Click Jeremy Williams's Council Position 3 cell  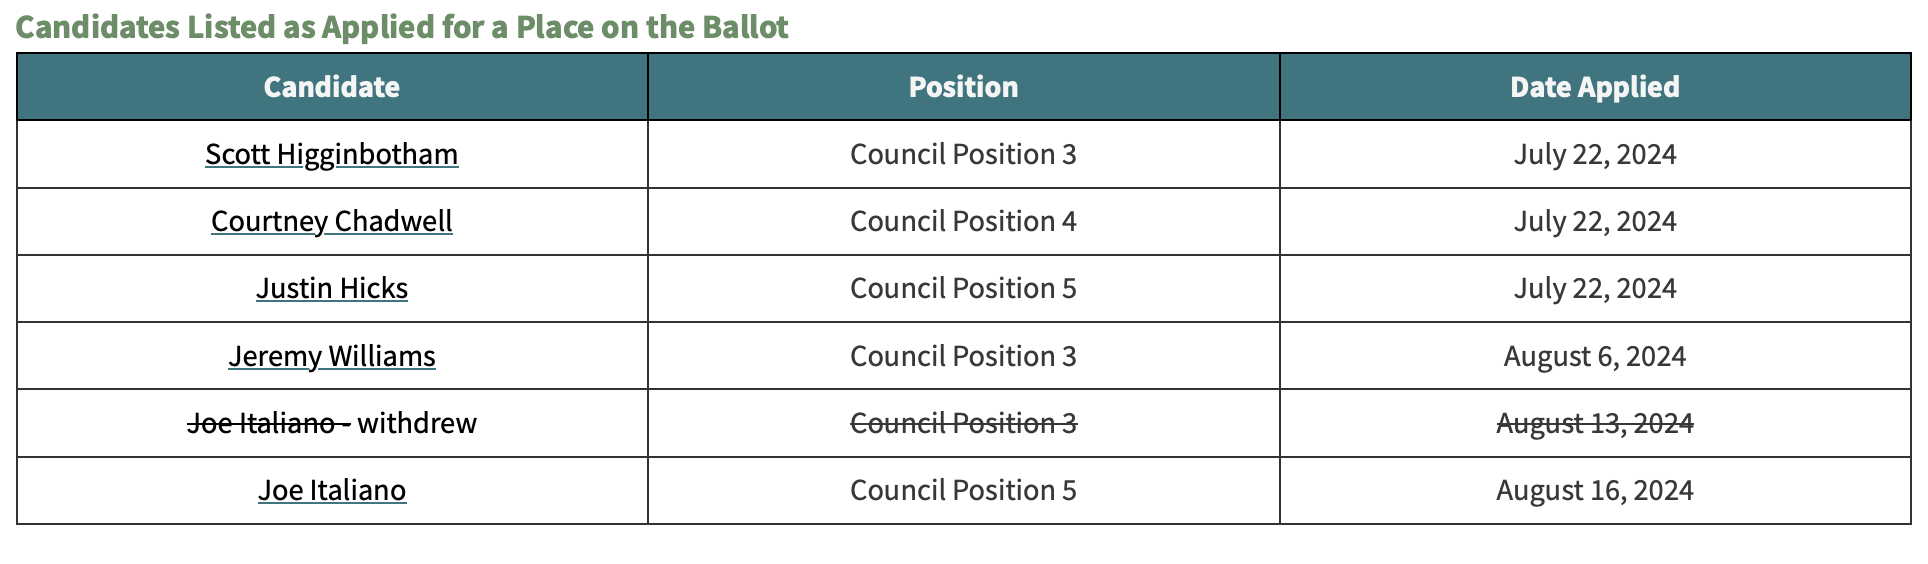963,356
